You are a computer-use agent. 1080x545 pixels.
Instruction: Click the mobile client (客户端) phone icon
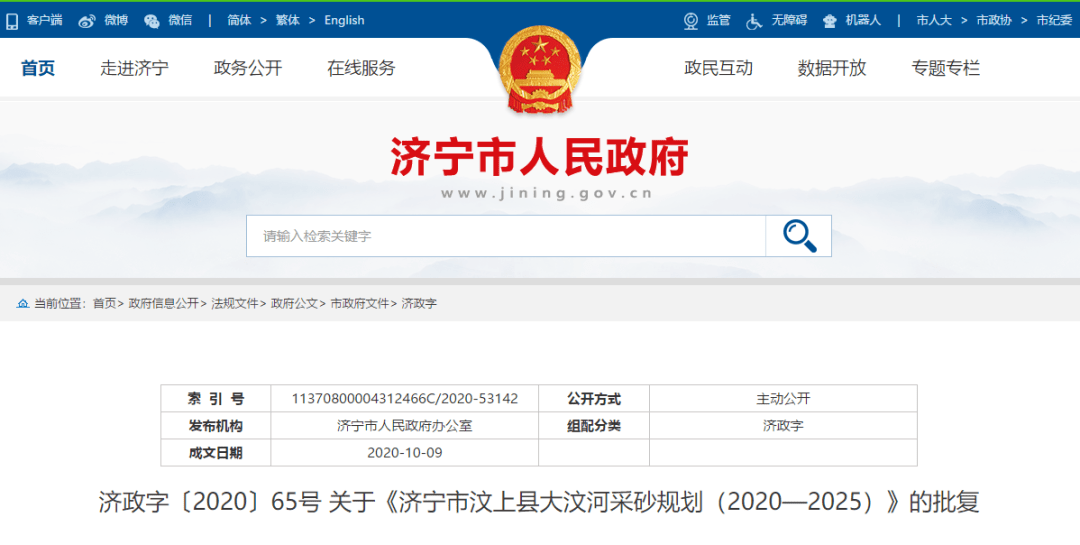coord(13,20)
